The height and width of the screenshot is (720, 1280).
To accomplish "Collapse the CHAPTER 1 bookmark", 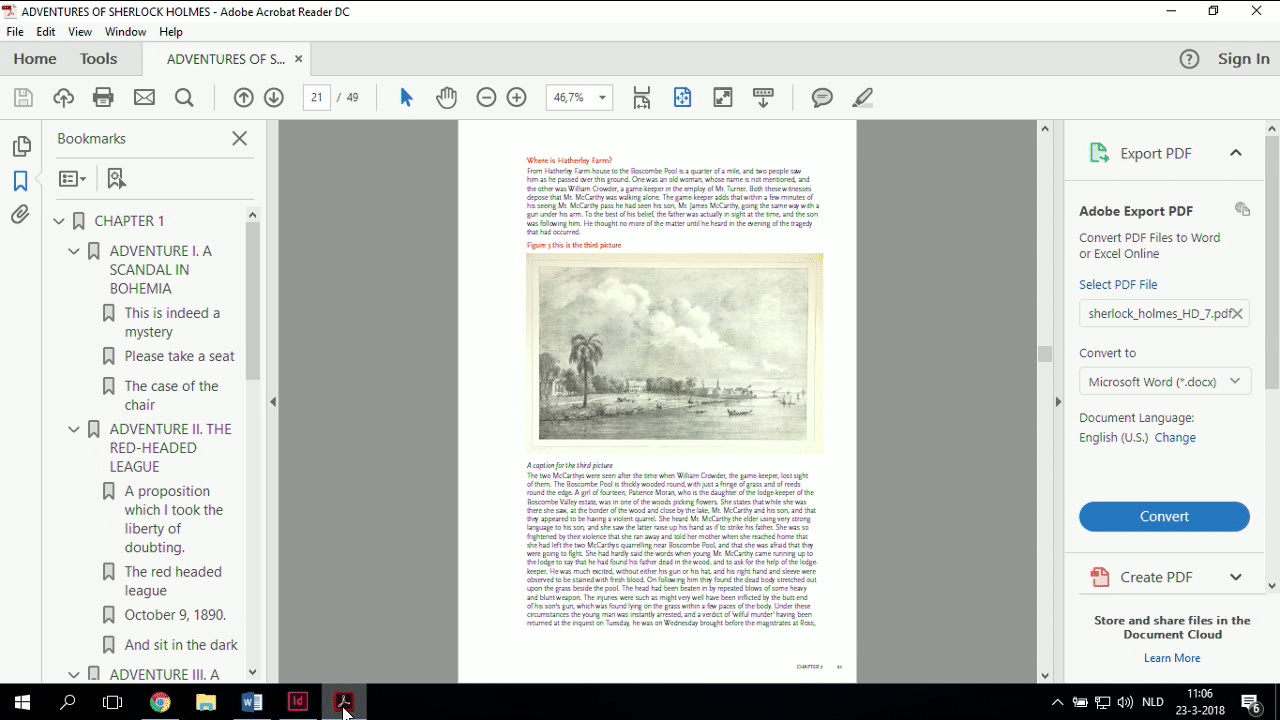I will pyautogui.click(x=59, y=221).
